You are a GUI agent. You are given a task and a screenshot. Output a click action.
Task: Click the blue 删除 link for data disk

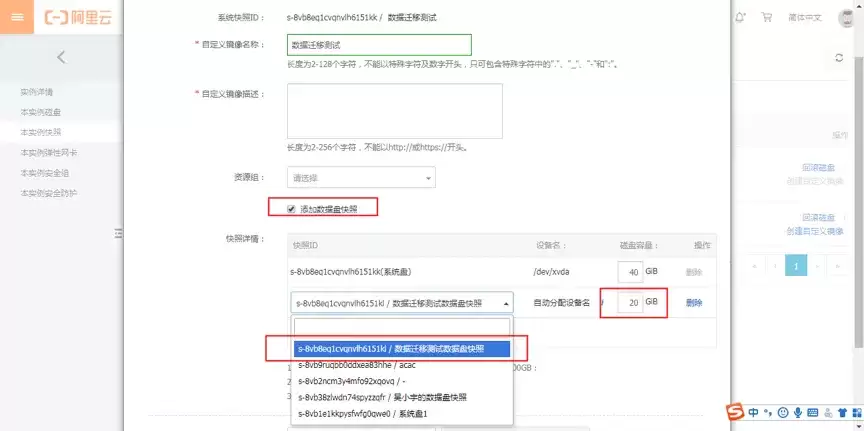694,303
